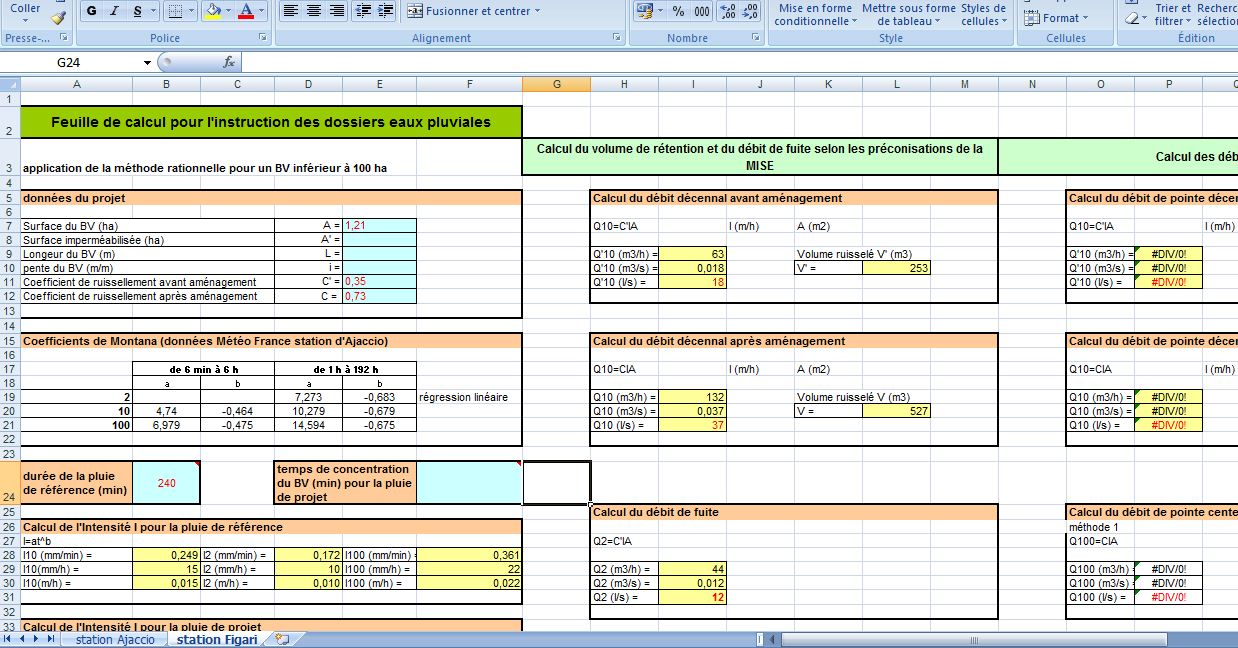Select the increase indent icon
The image size is (1238, 648).
[x=385, y=11]
